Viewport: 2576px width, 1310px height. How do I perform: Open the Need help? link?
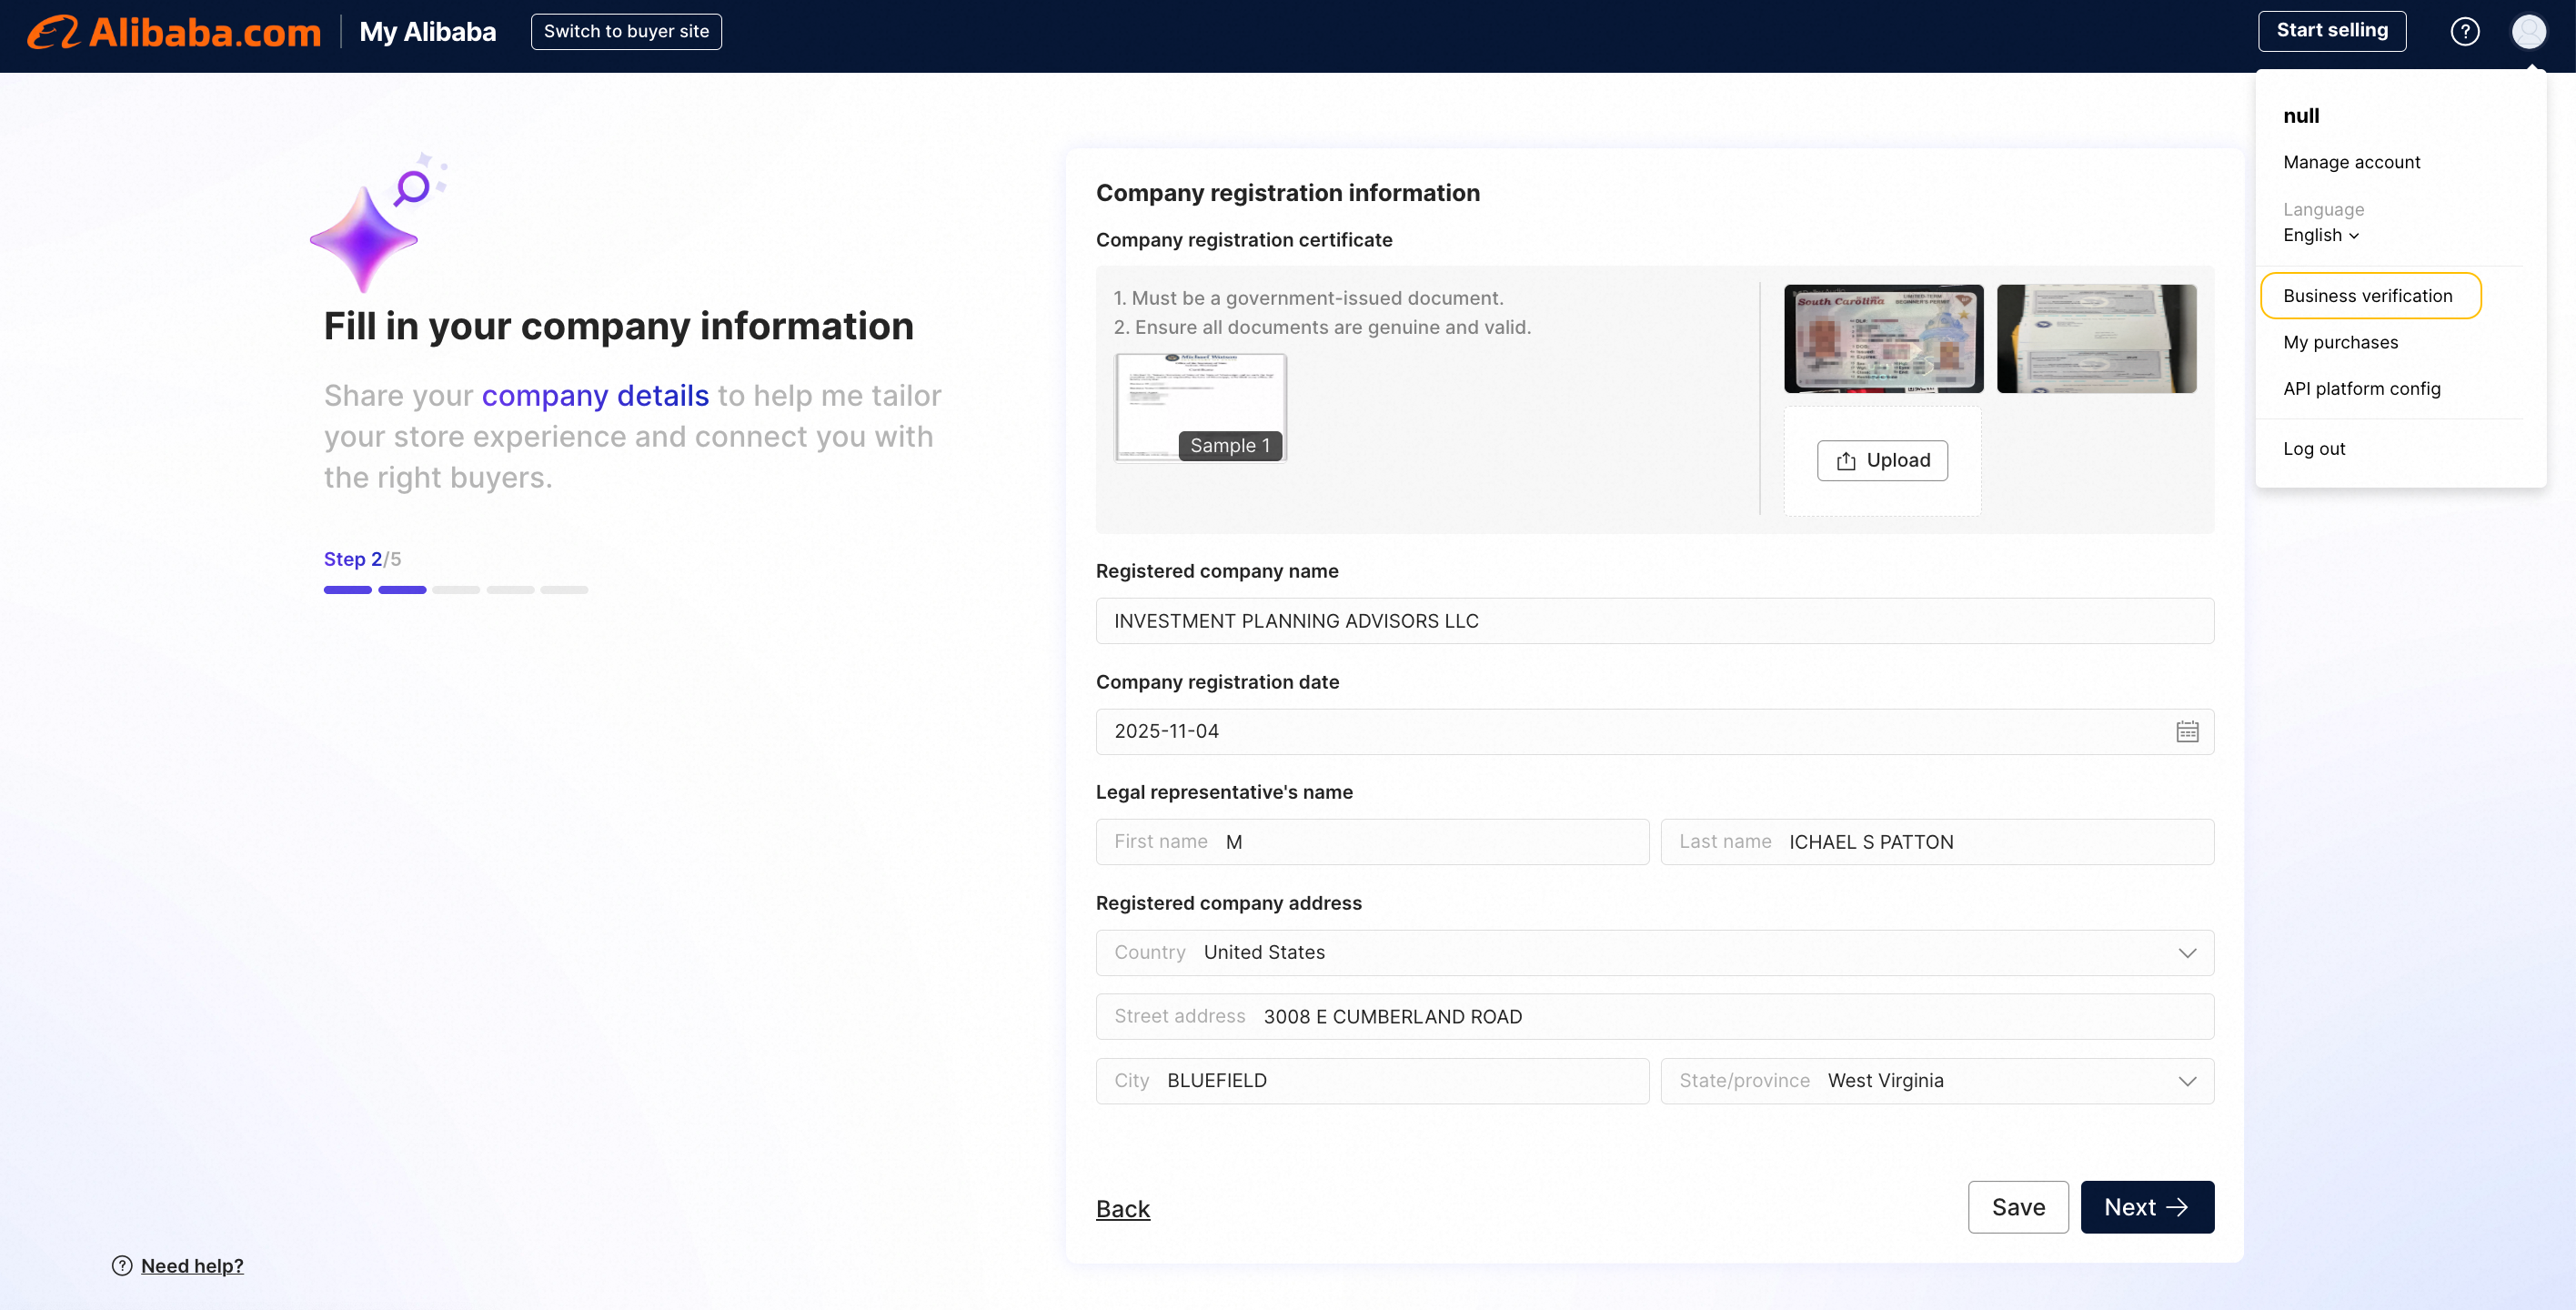[x=192, y=1266]
